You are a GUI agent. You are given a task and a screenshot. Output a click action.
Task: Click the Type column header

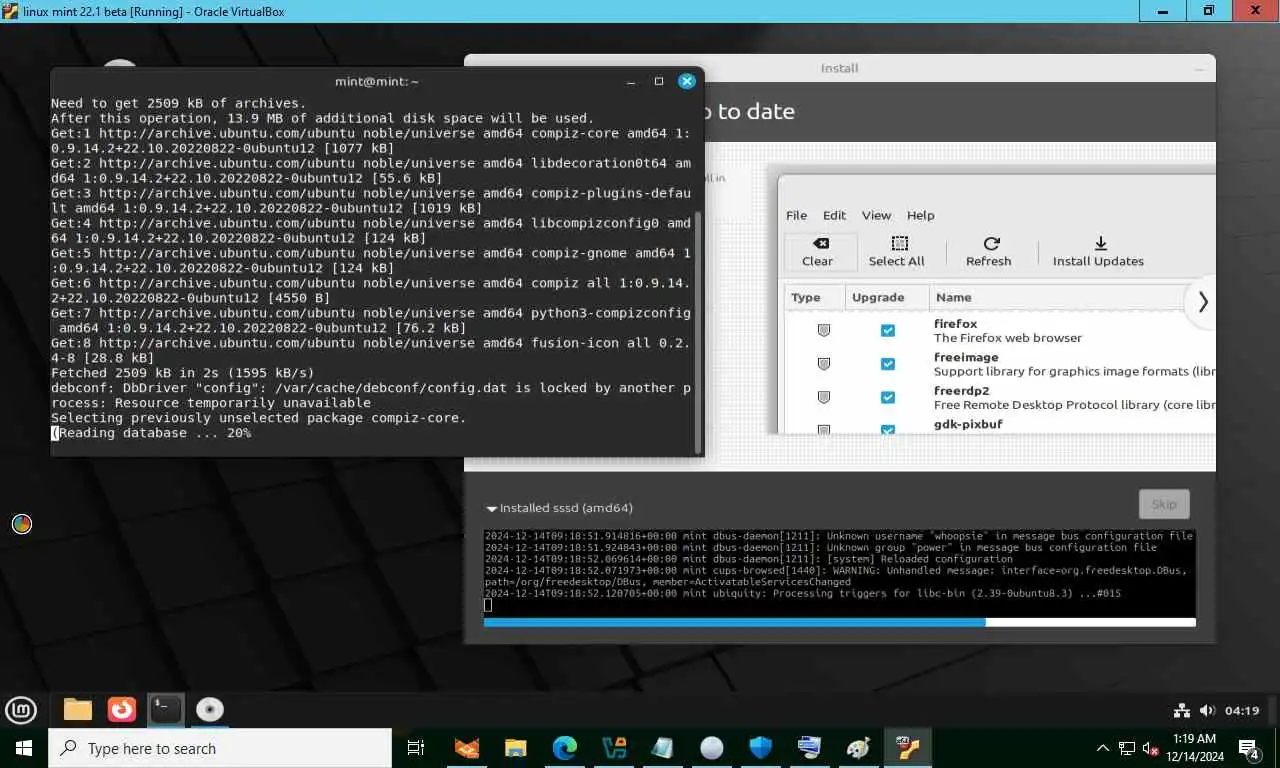(x=812, y=297)
